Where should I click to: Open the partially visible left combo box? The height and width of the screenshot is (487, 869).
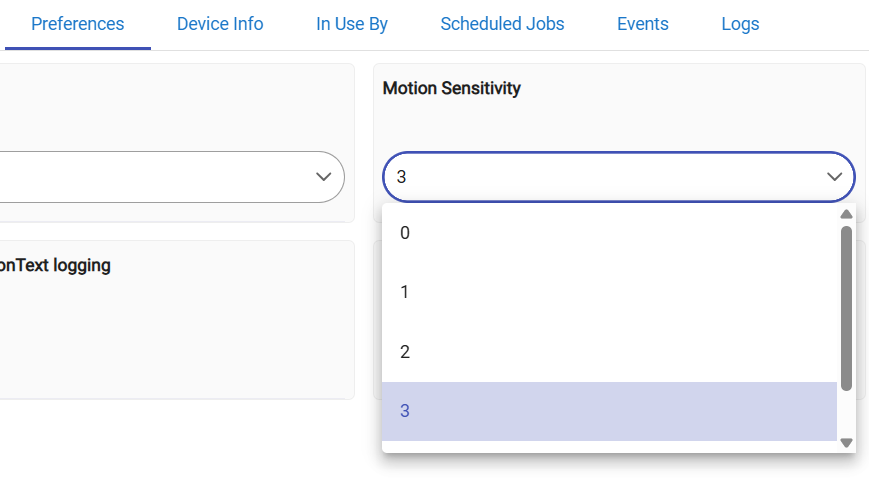click(160, 177)
